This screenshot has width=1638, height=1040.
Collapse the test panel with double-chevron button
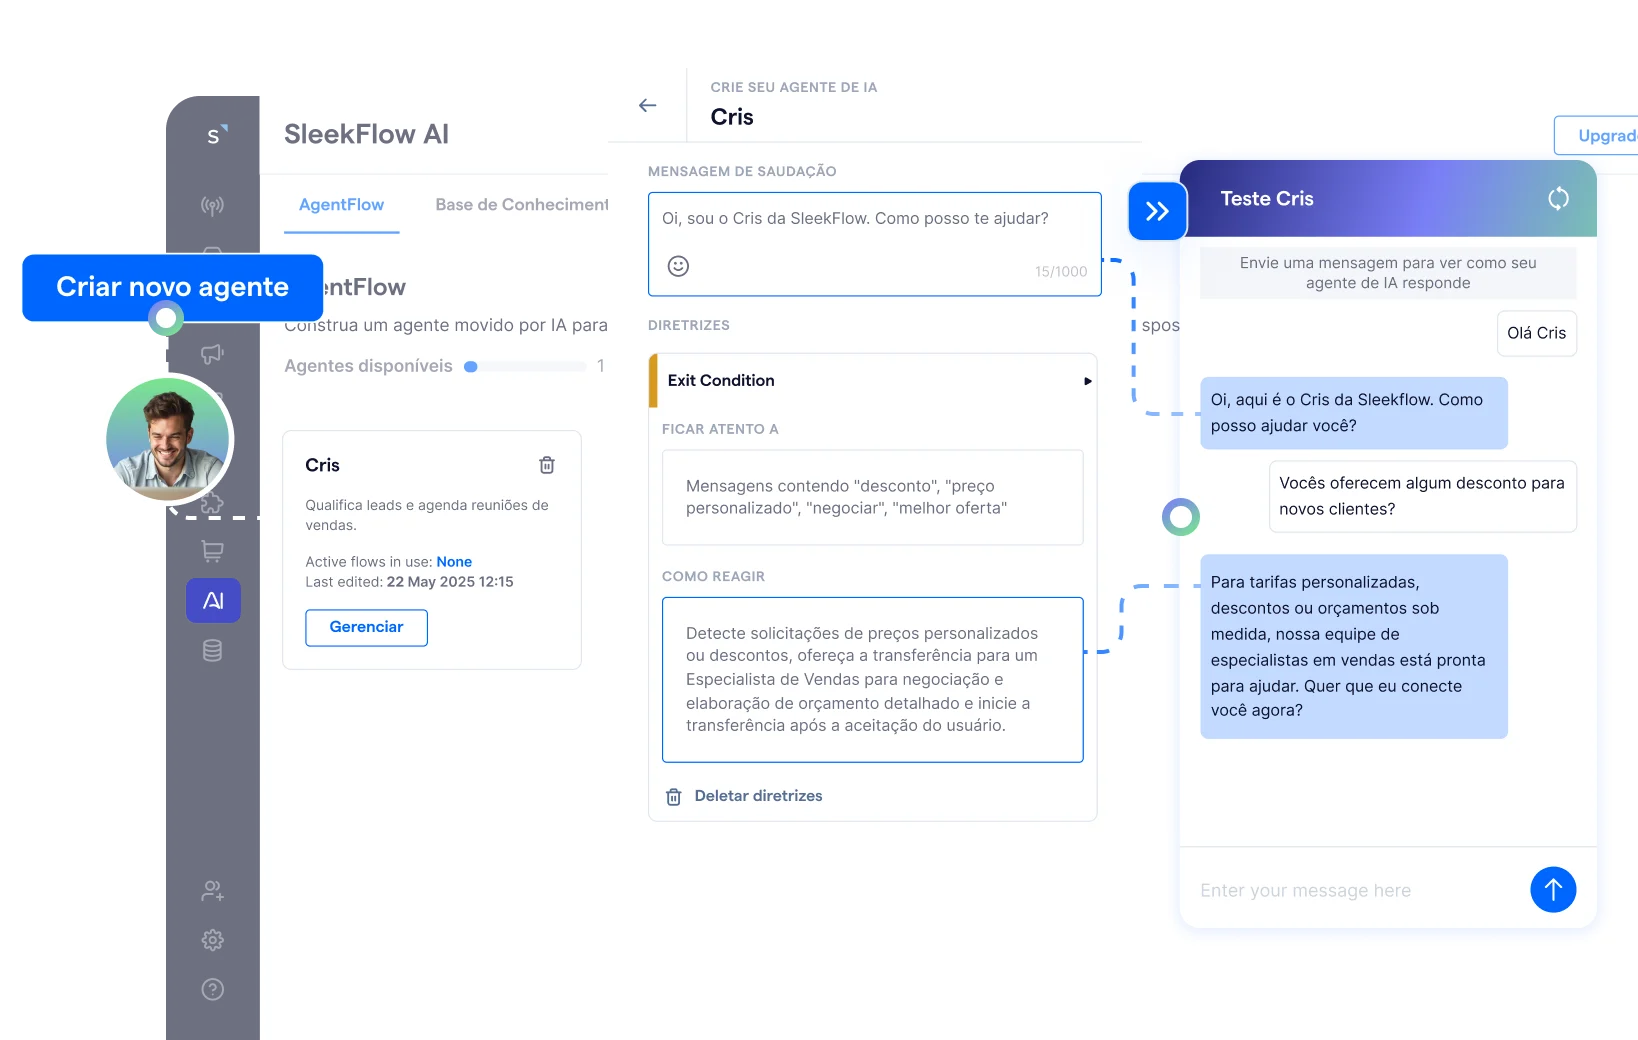1157,211
